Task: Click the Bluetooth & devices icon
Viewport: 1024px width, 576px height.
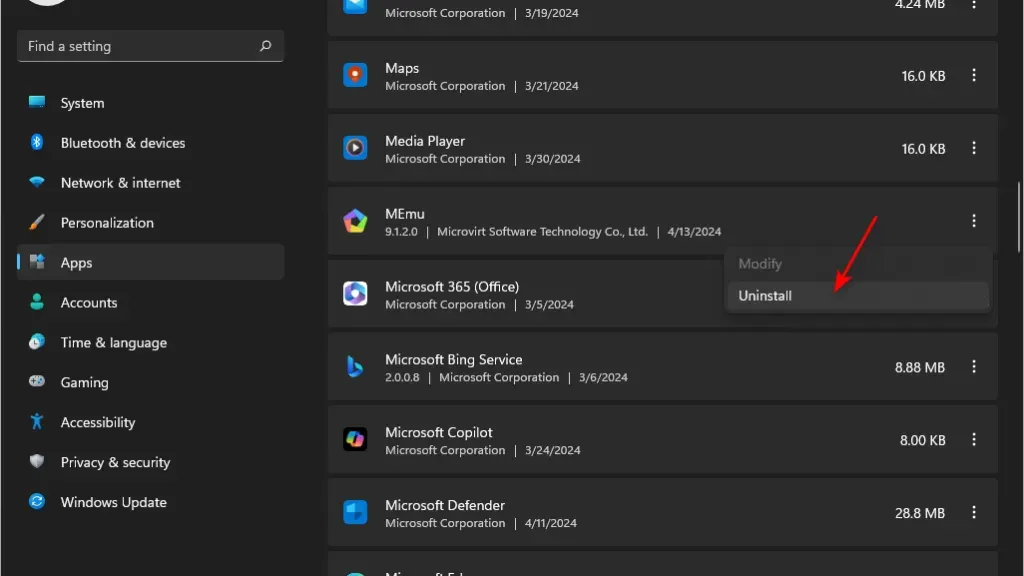Action: pos(37,142)
